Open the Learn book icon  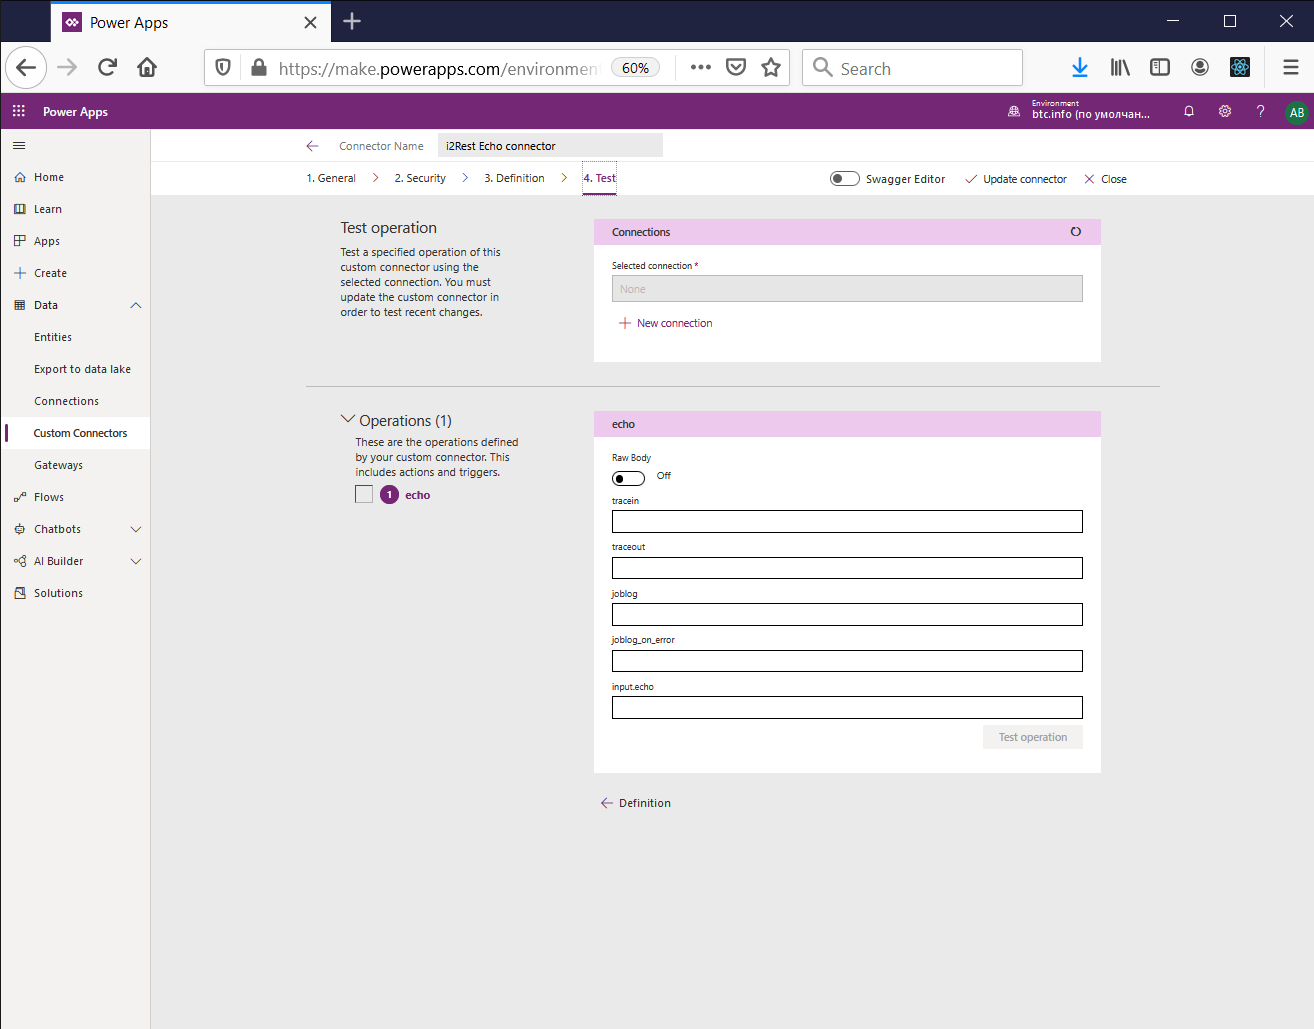point(20,209)
